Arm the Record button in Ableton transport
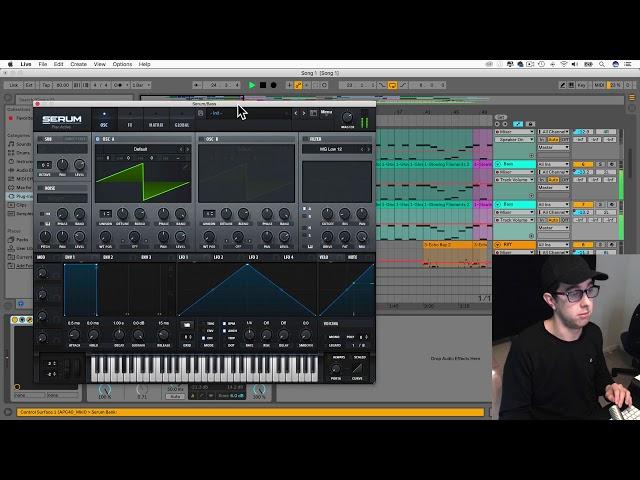640x480 pixels. (x=273, y=85)
